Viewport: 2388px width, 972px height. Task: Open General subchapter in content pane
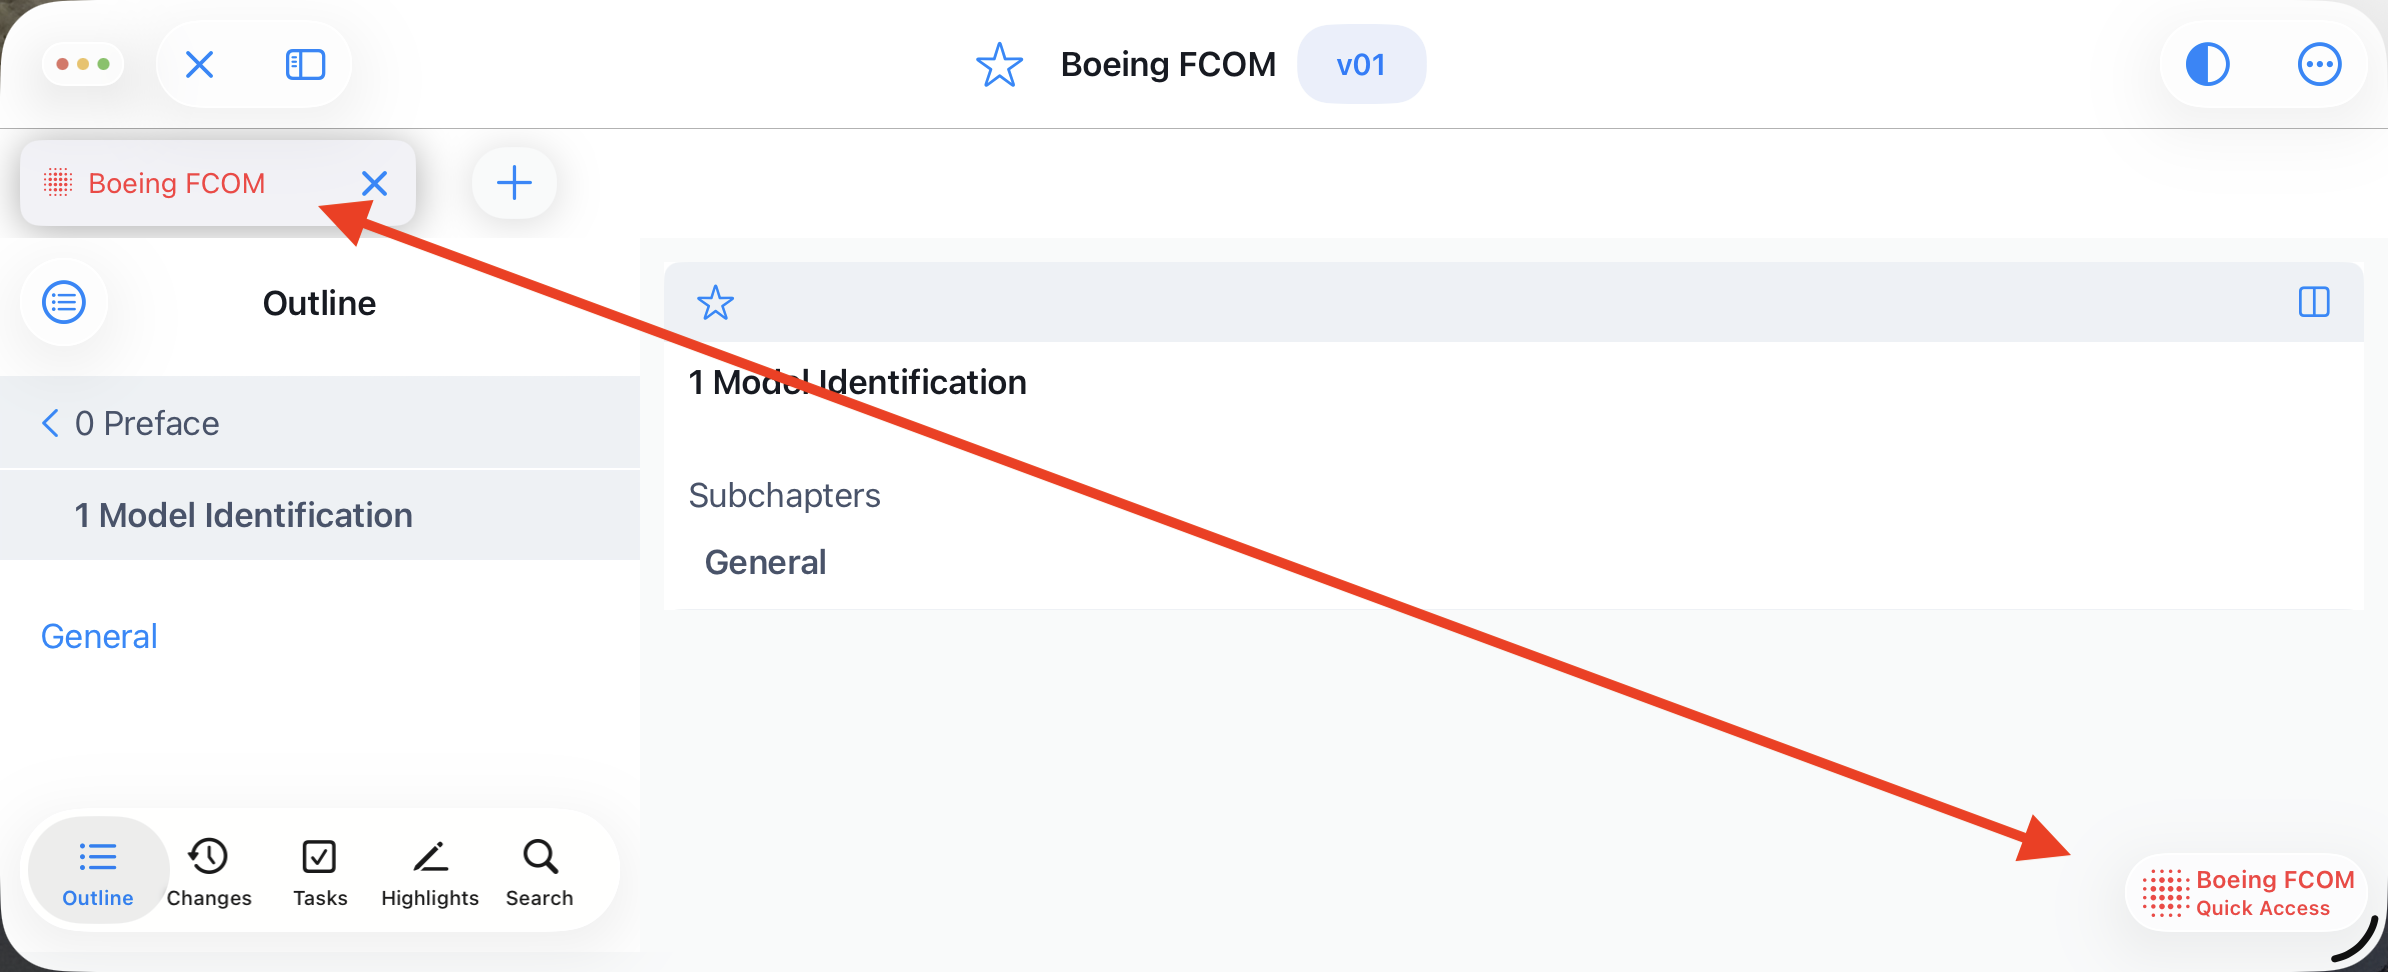[x=765, y=562]
